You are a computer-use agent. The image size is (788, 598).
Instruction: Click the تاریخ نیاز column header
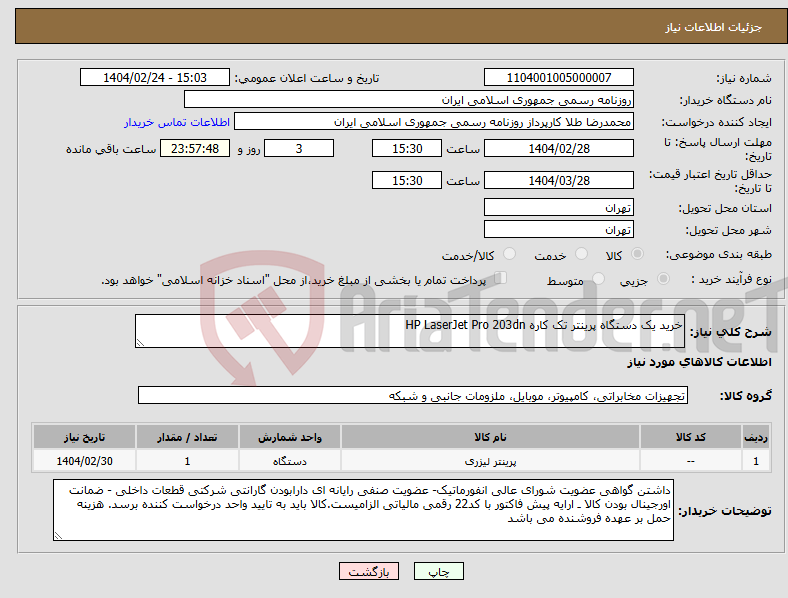pyautogui.click(x=84, y=437)
